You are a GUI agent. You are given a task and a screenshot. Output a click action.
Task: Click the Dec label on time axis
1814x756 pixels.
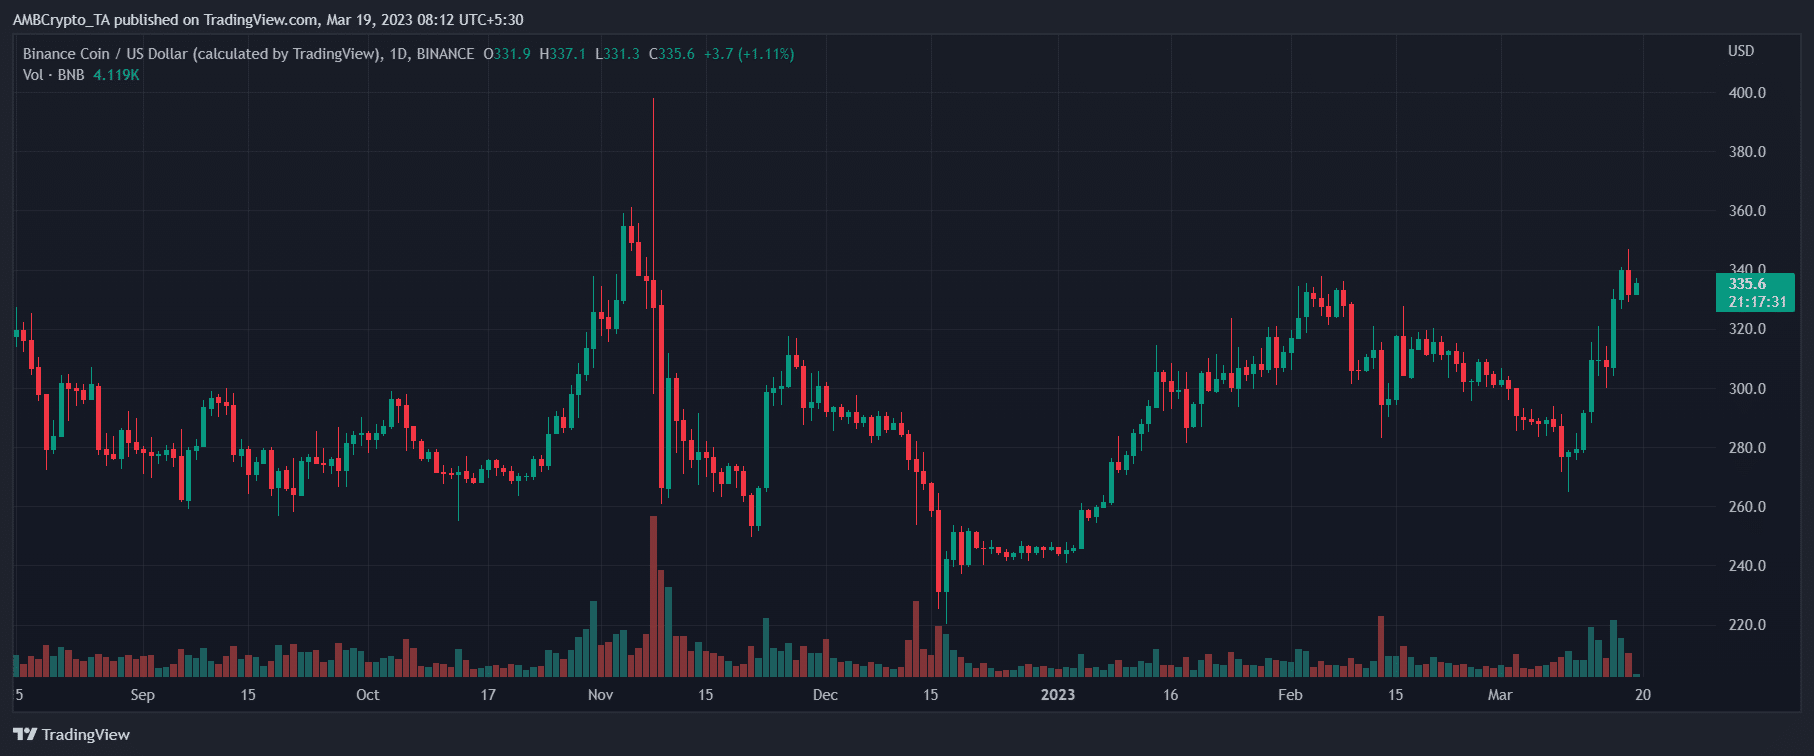coord(825,695)
